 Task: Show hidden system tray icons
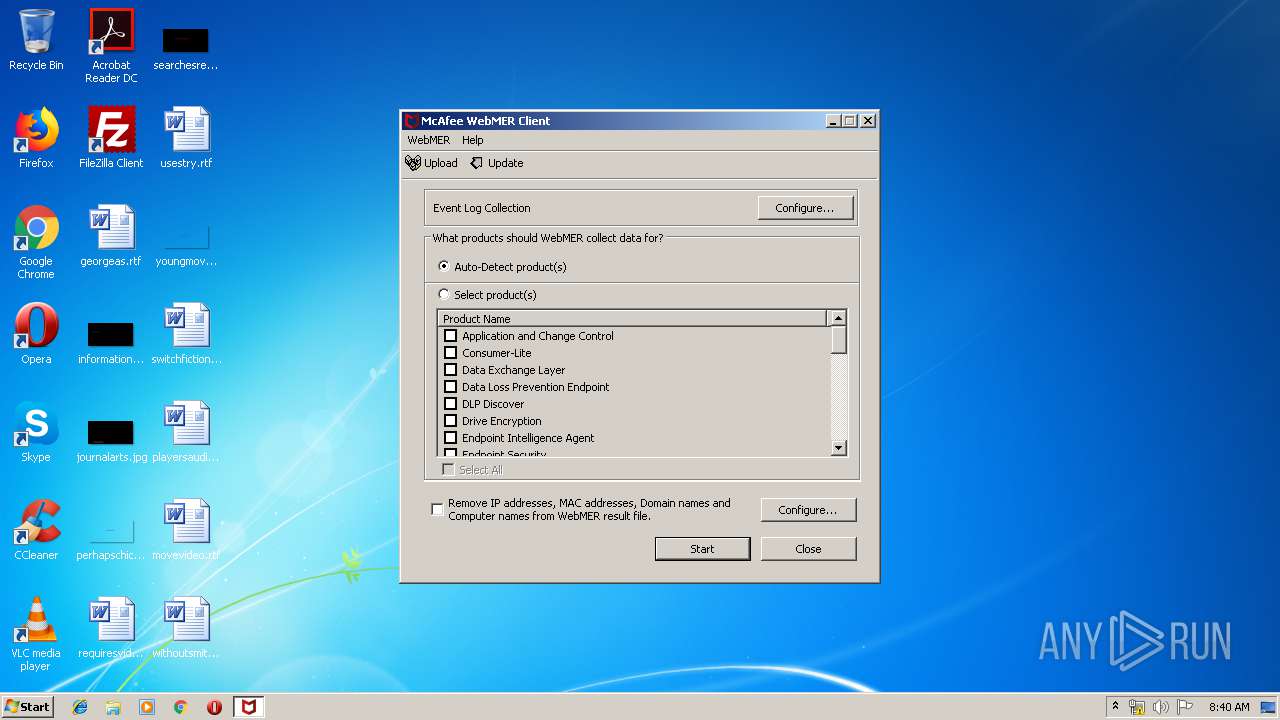[1115, 706]
